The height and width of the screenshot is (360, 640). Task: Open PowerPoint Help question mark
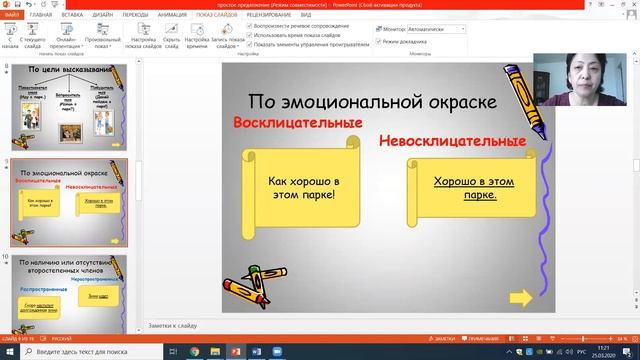590,4
